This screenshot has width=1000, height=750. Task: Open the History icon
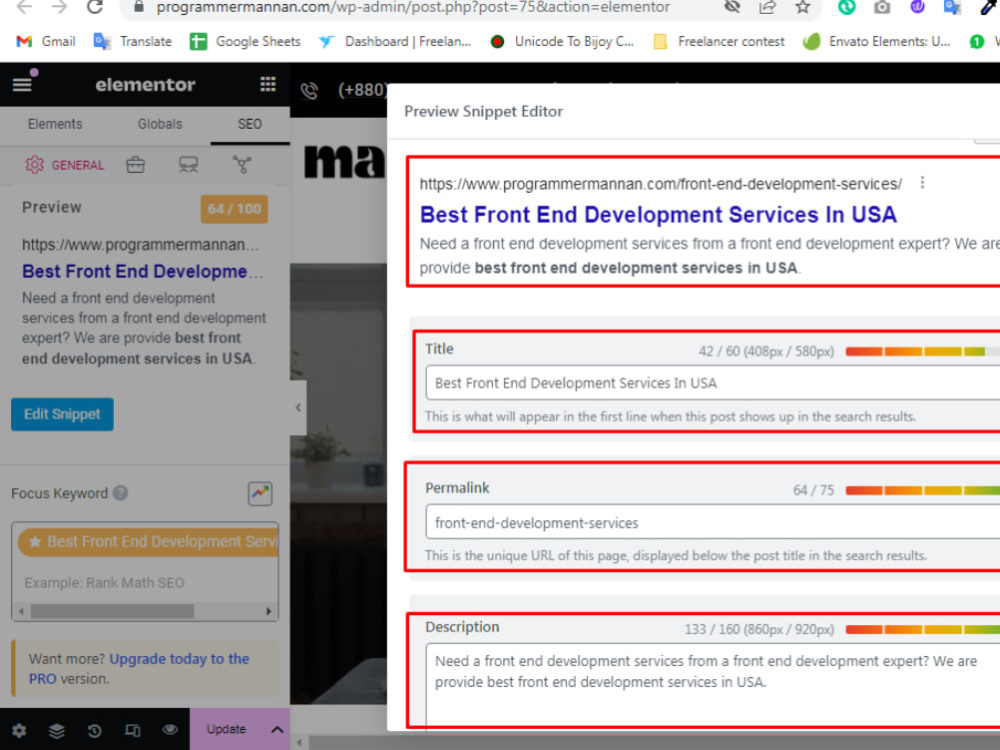pyautogui.click(x=94, y=730)
